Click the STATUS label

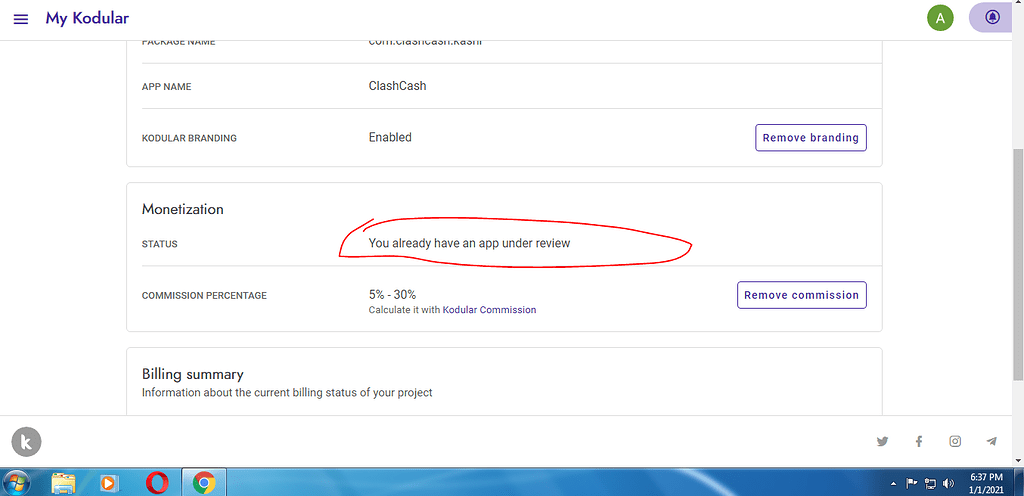(x=159, y=244)
